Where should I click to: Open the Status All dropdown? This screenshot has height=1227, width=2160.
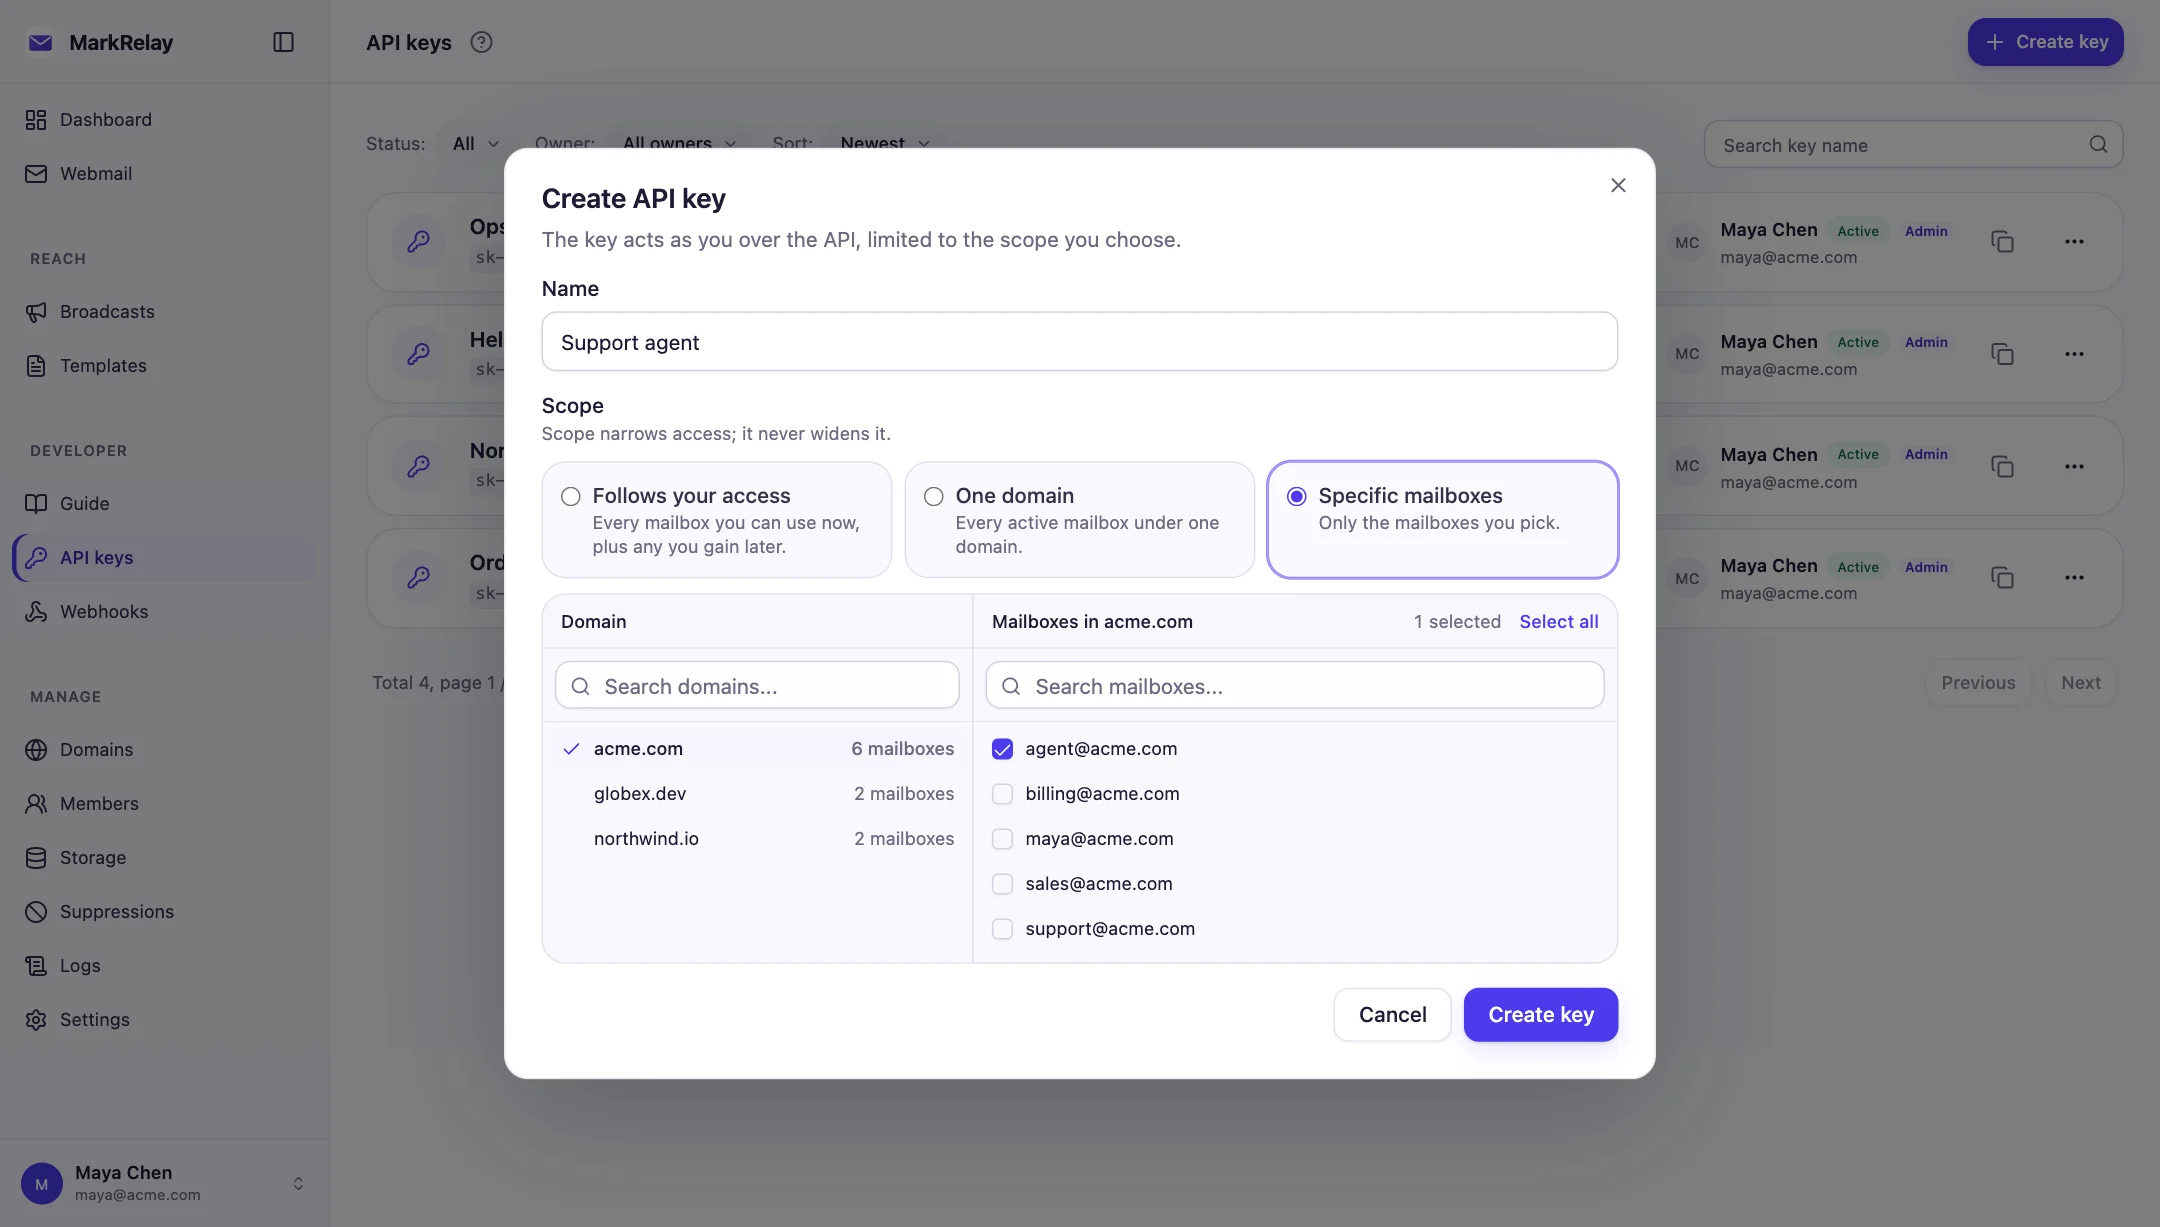coord(475,144)
